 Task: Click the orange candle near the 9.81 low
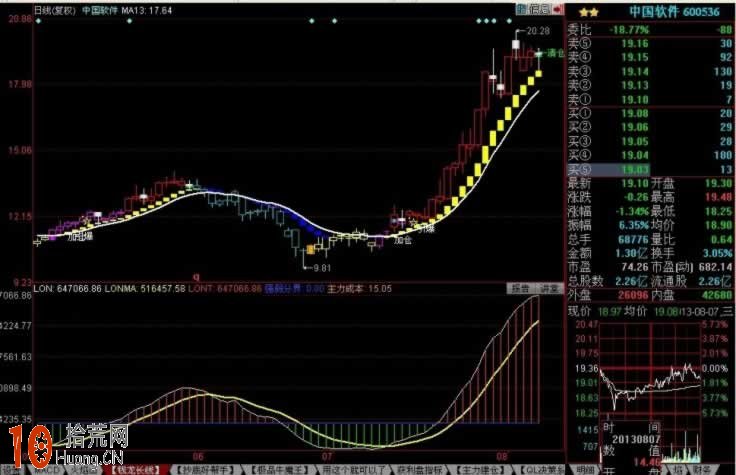pyautogui.click(x=310, y=249)
